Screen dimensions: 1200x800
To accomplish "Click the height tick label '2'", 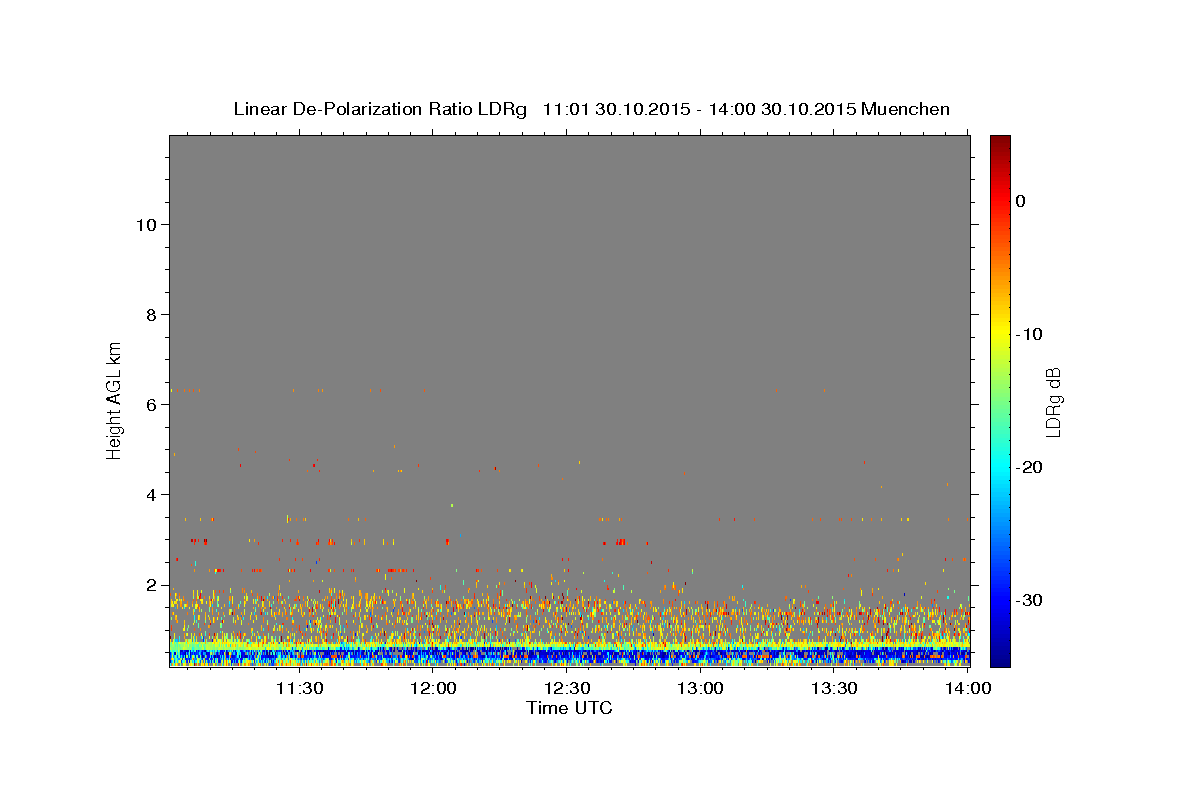I will click(x=149, y=585).
